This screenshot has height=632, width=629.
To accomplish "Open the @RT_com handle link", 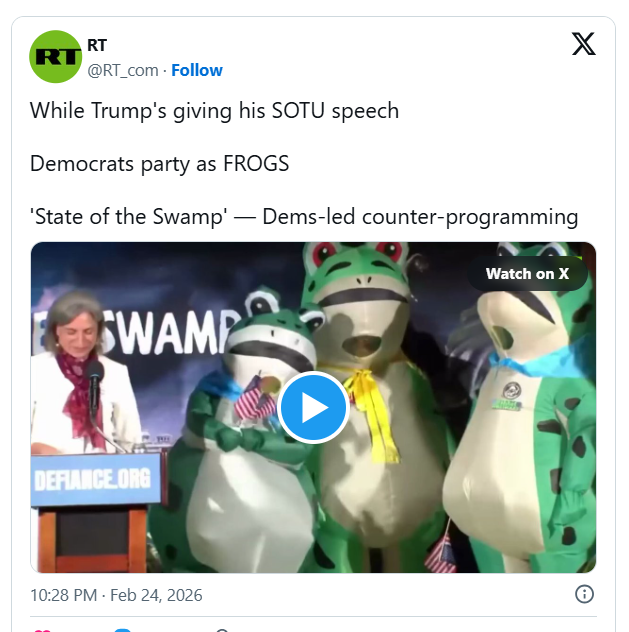I will coord(123,70).
